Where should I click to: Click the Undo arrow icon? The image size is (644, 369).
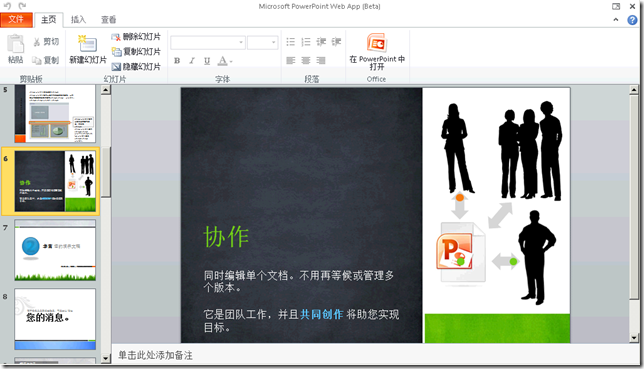(x=7, y=6)
